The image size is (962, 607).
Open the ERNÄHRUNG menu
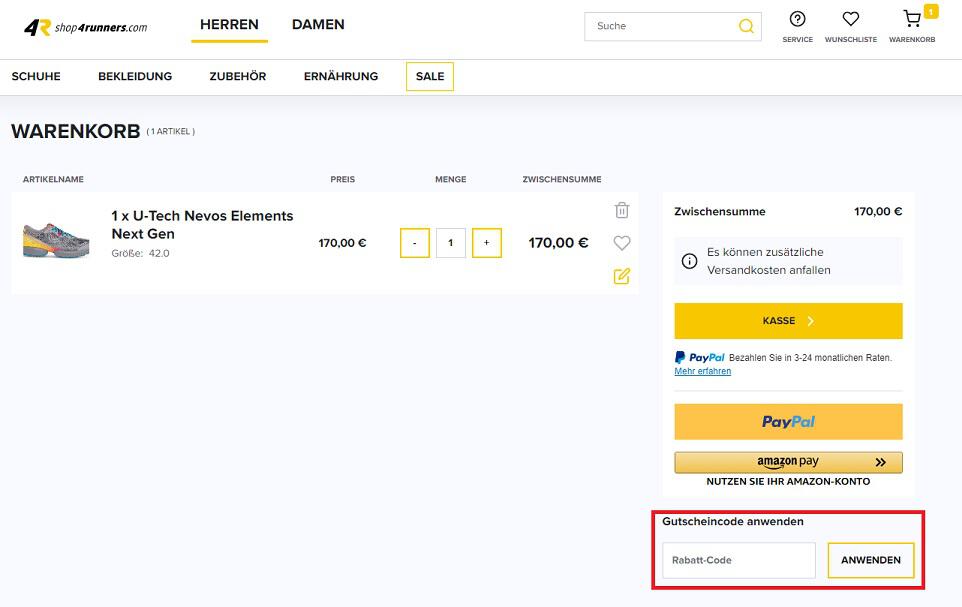tap(341, 76)
